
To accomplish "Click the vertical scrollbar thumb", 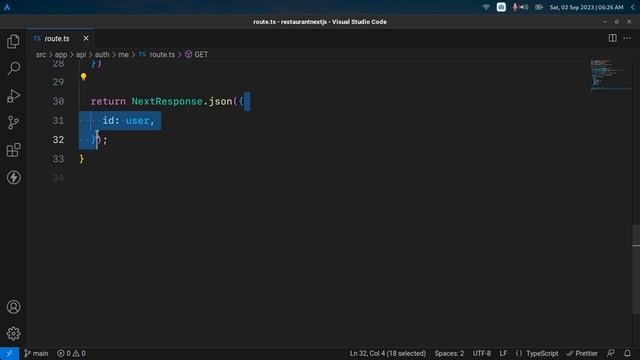I will [x=636, y=269].
